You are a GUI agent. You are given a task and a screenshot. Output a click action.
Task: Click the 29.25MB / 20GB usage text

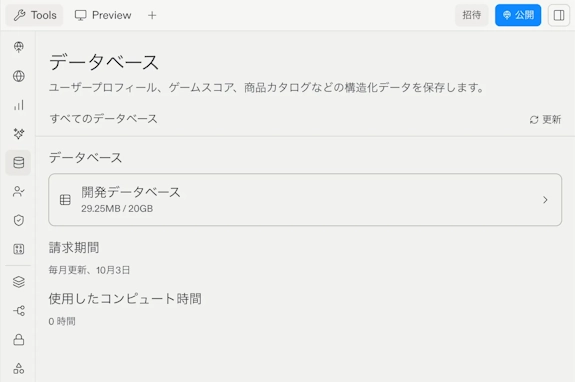(117, 209)
